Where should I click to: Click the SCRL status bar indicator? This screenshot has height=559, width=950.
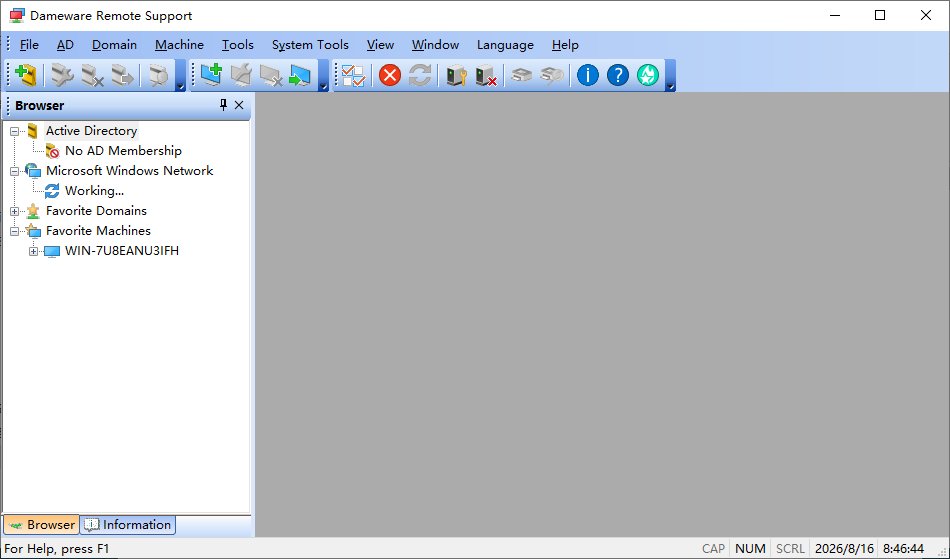click(790, 549)
